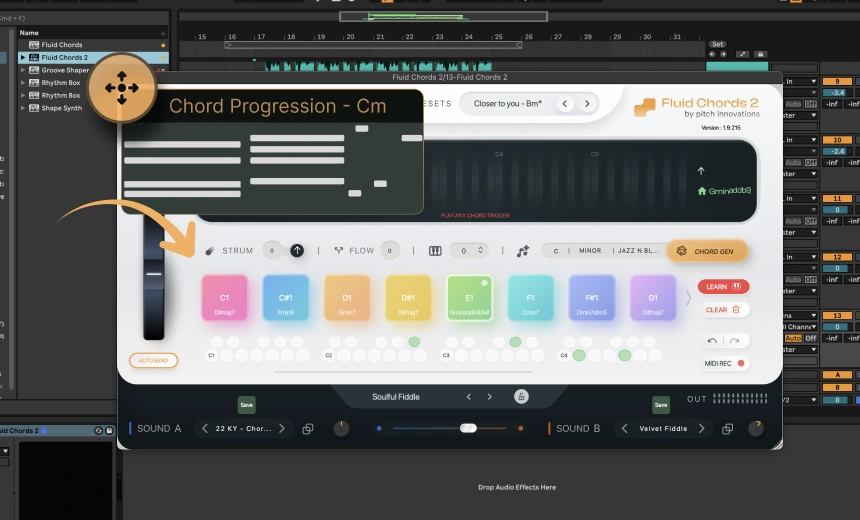Select next Sound B preset
Image resolution: width=860 pixels, height=520 pixels.
701,428
